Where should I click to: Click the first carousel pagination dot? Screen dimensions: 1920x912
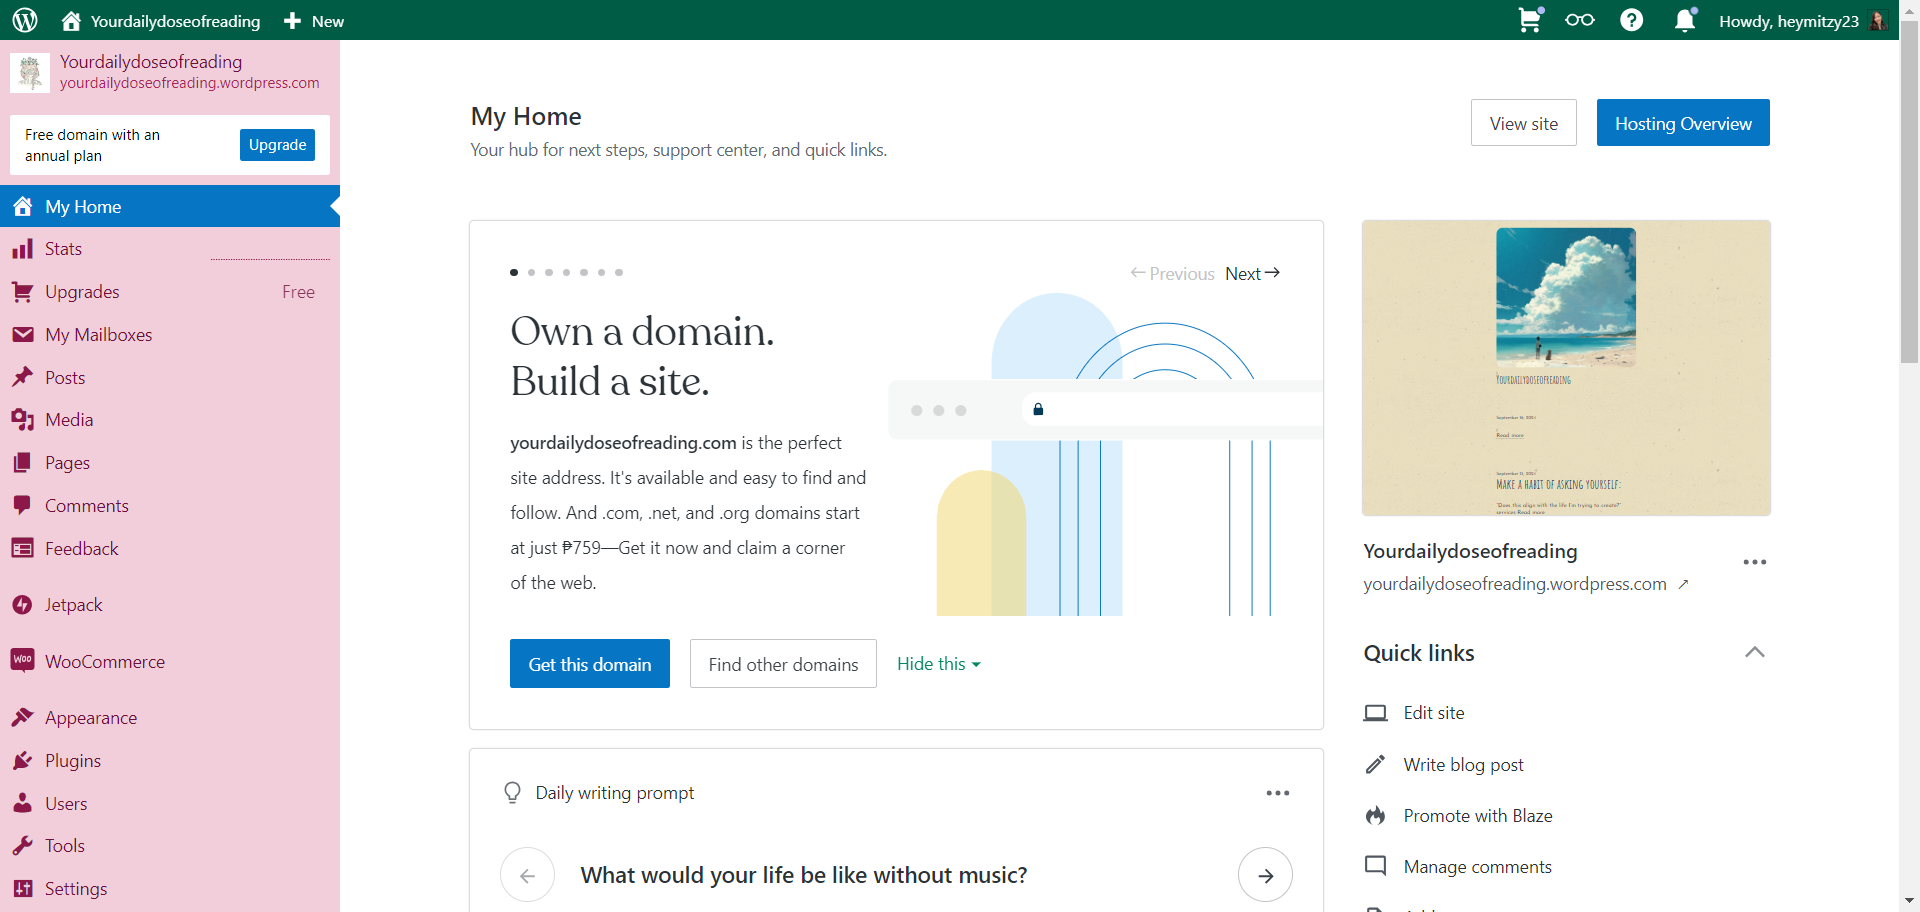pos(514,272)
